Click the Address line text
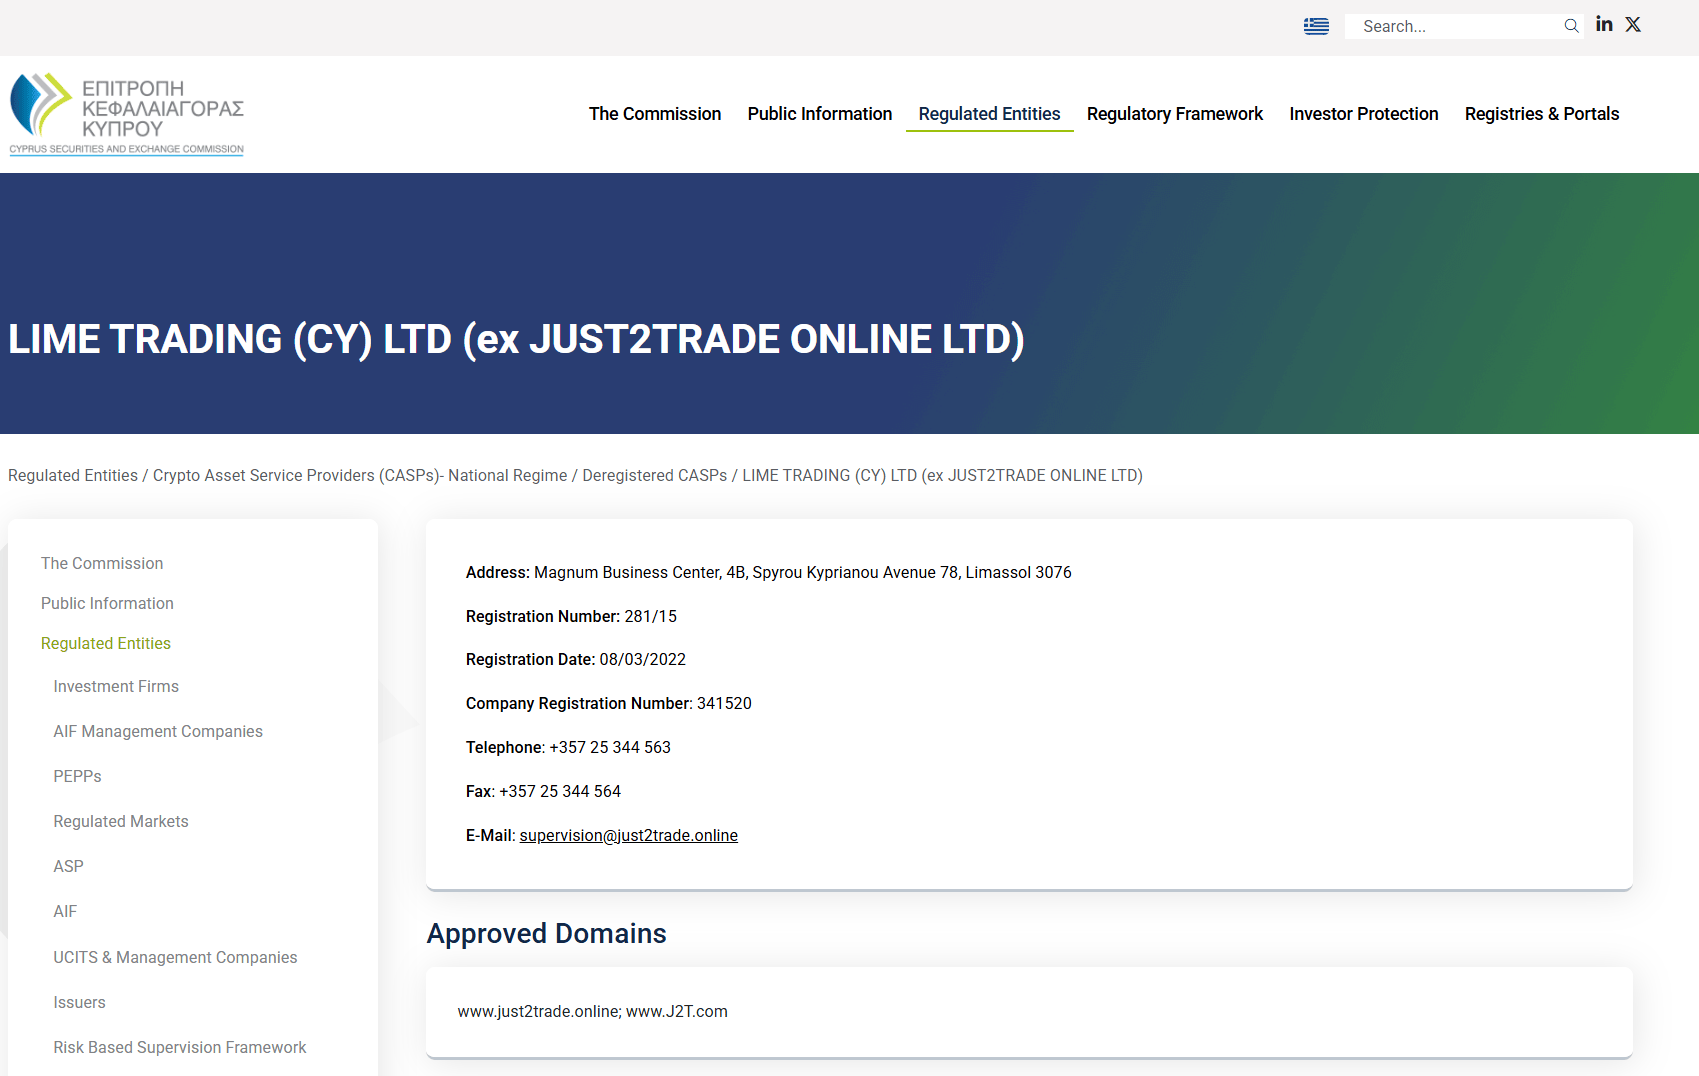The width and height of the screenshot is (1699, 1076). [x=769, y=572]
